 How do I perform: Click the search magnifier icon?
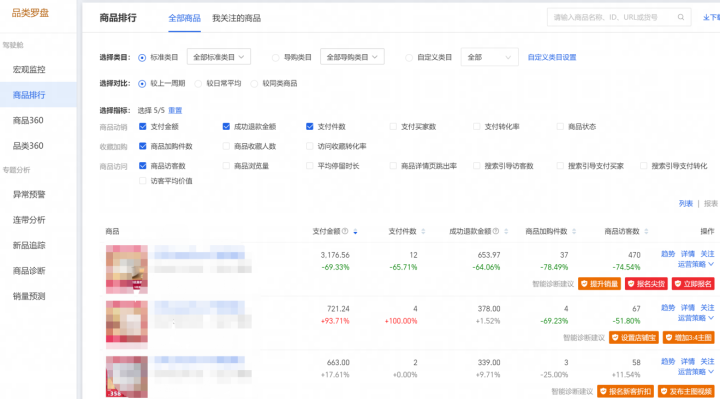(681, 17)
